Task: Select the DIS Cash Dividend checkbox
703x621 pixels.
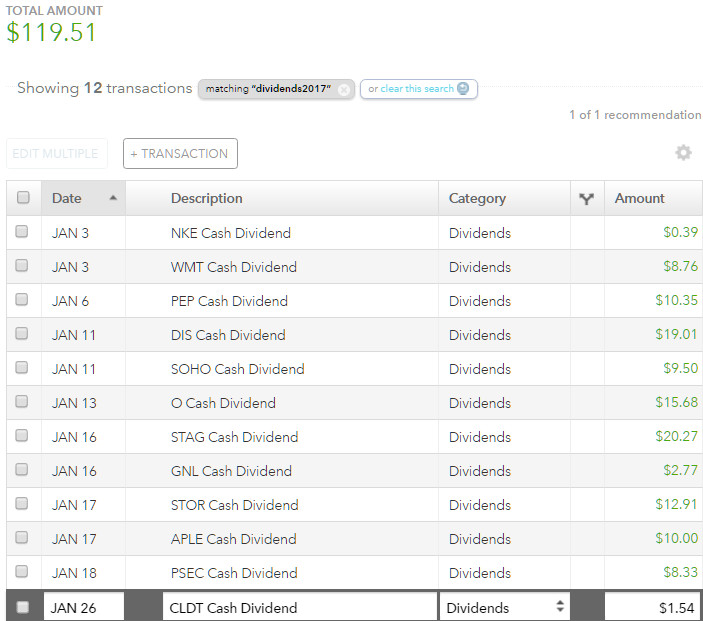Action: pyautogui.click(x=22, y=334)
